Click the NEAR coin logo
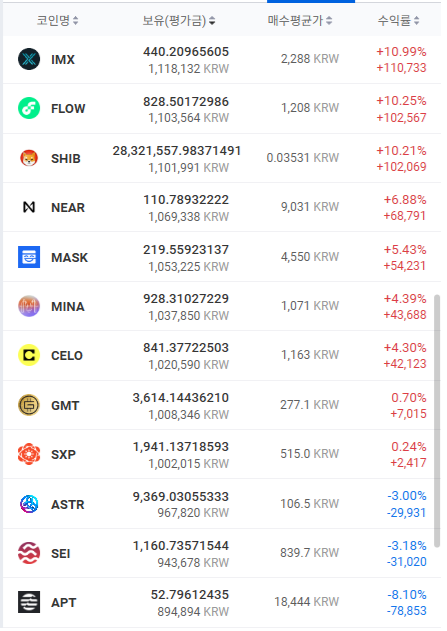447x631 pixels. click(x=29, y=208)
